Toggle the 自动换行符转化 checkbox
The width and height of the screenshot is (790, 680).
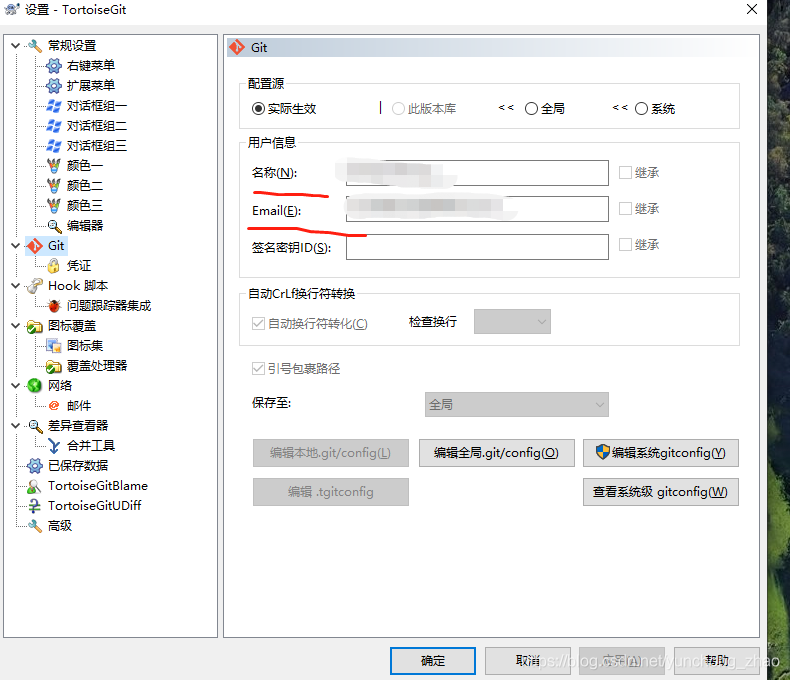258,323
